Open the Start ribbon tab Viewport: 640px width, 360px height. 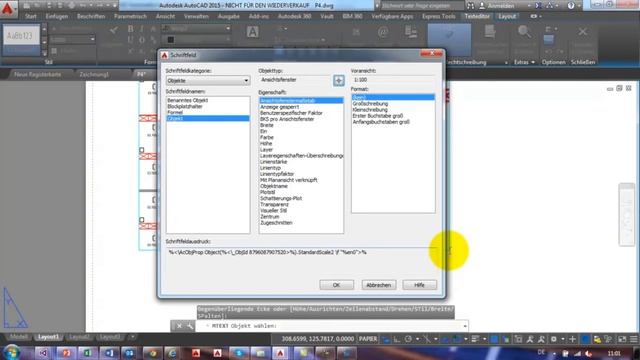click(31, 16)
